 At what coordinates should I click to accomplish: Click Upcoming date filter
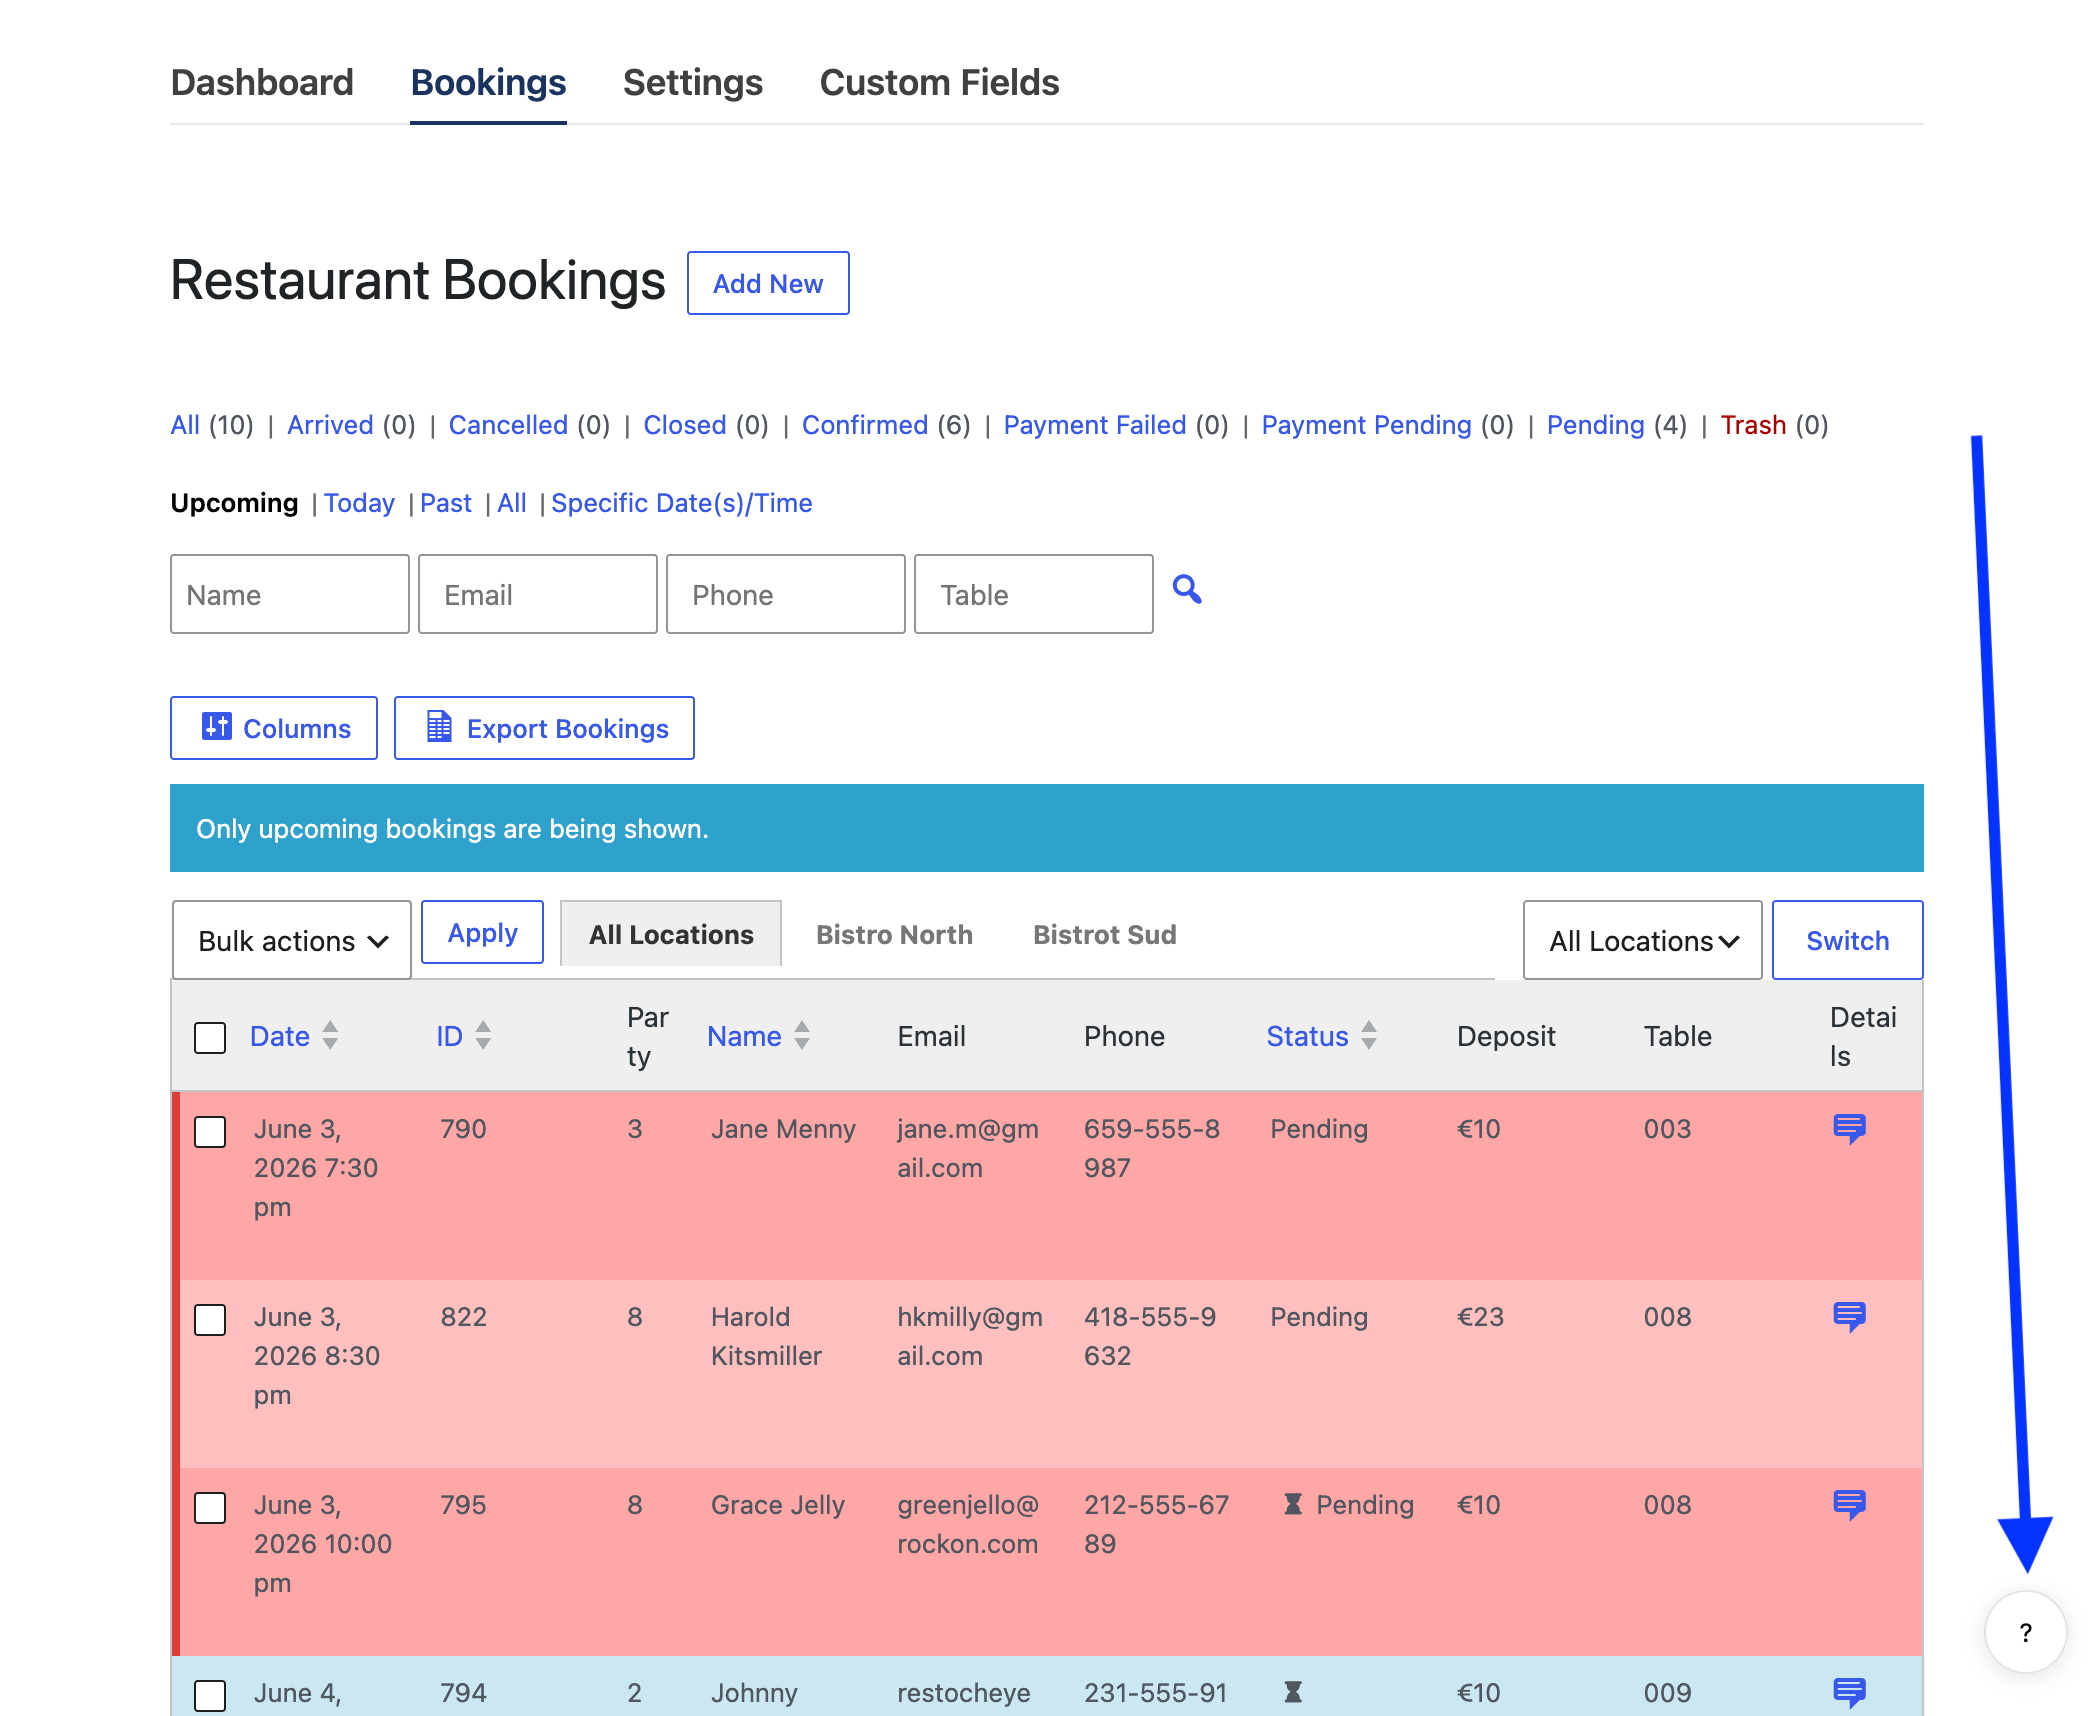[234, 503]
